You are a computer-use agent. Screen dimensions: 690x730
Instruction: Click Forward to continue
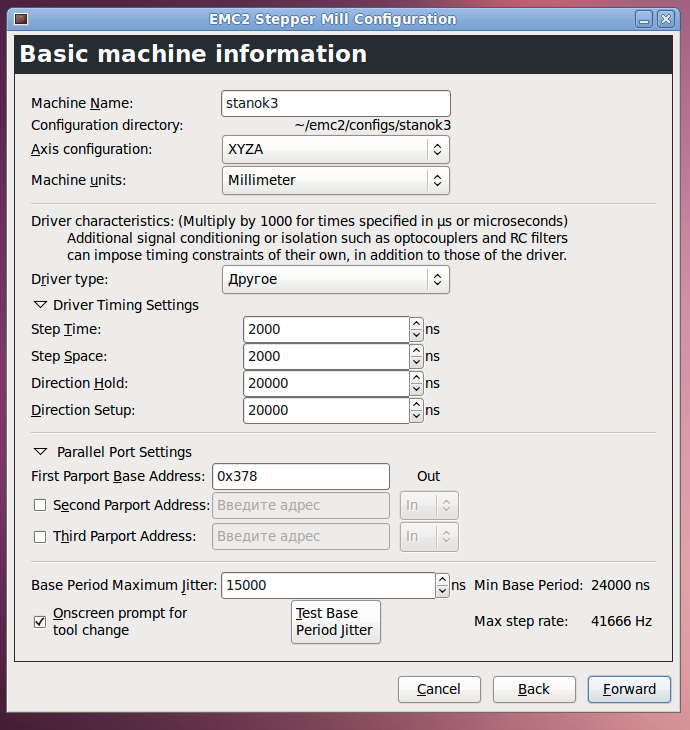tap(629, 689)
